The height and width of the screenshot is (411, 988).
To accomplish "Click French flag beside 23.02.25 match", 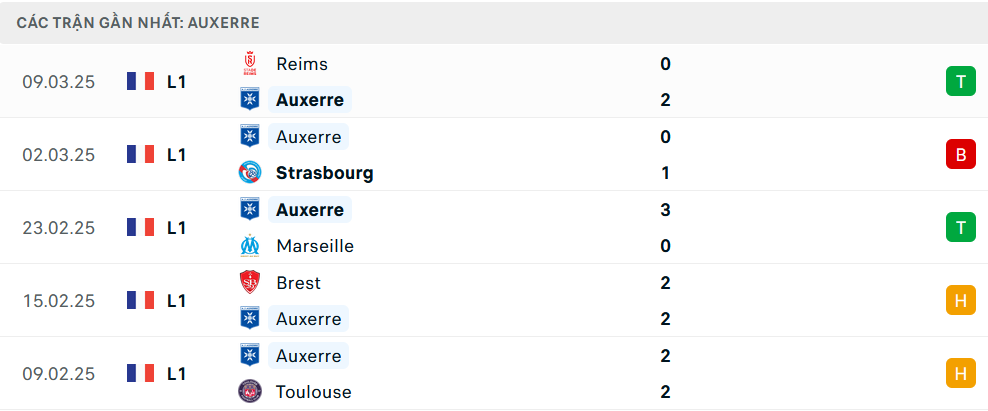I will [141, 228].
